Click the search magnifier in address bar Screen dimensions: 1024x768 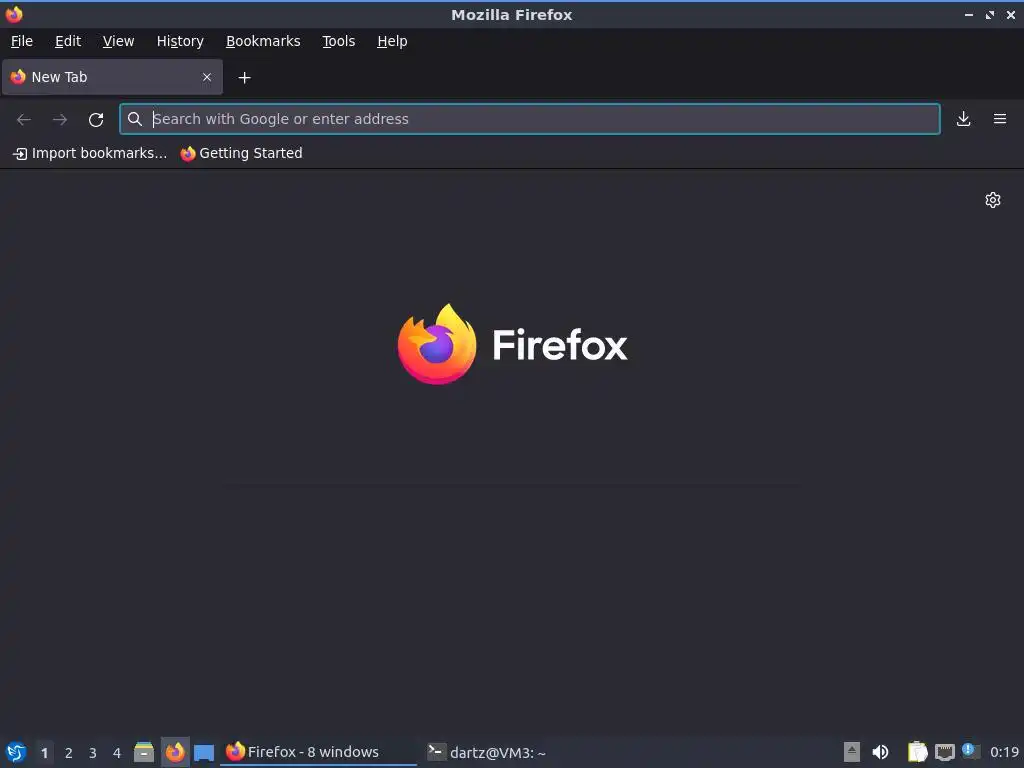coord(135,119)
